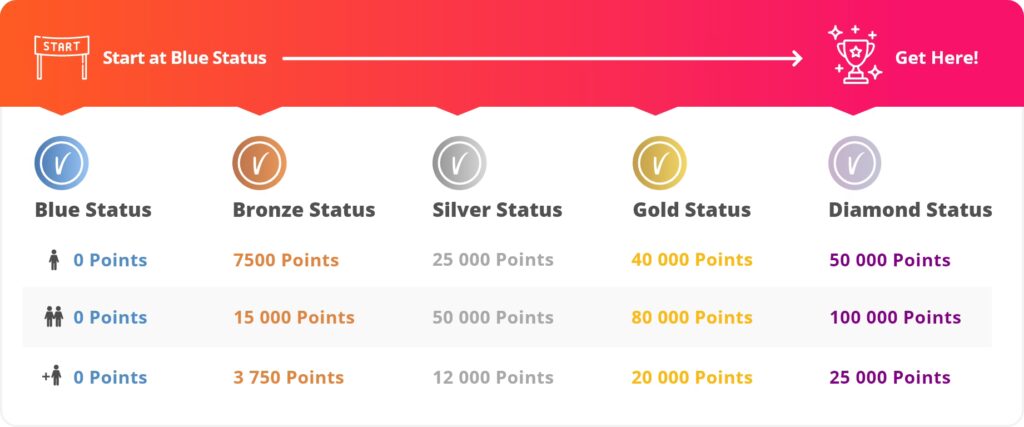
Task: Click the START banner icon
Action: pyautogui.click(x=61, y=56)
